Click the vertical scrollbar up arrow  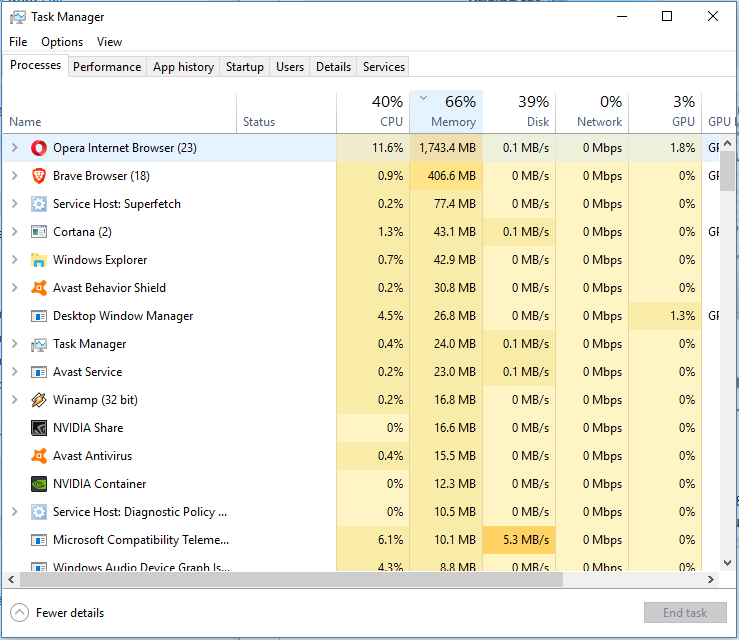727,143
